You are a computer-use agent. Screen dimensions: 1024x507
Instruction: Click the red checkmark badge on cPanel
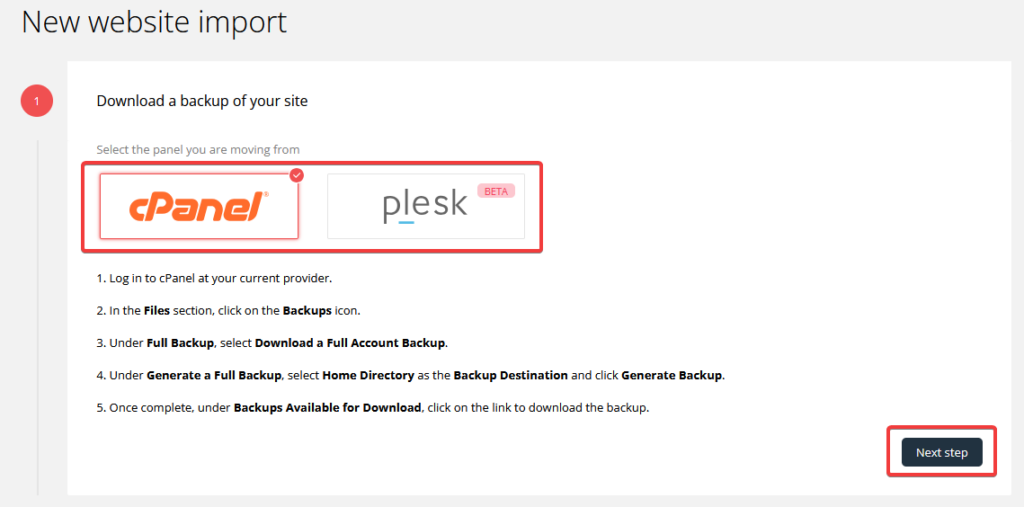click(297, 175)
